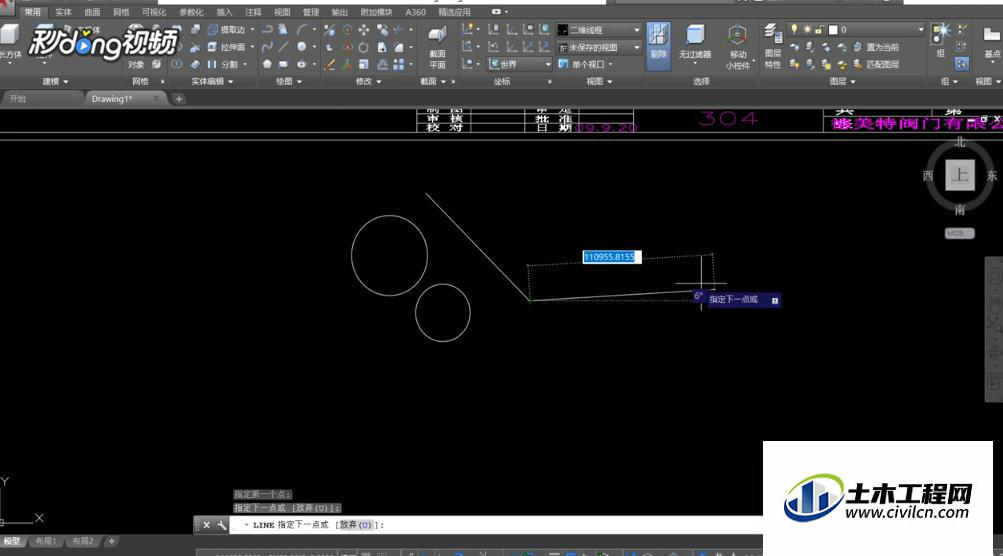Open the 单个视口 viewport configuration dropdown
Viewport: 1003px width, 556px height.
(586, 64)
